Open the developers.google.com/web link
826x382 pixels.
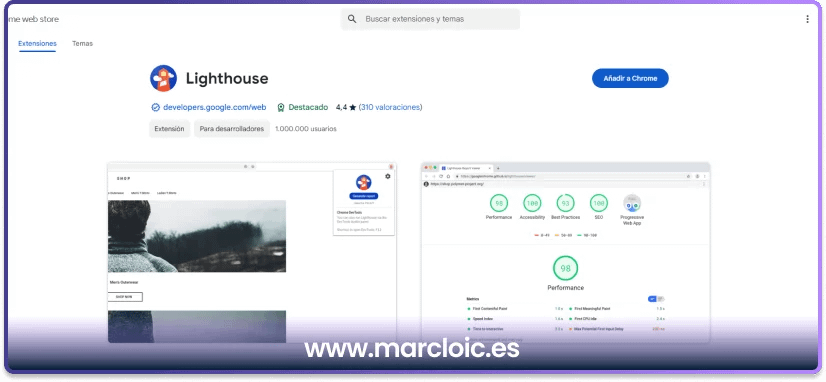[x=214, y=107]
